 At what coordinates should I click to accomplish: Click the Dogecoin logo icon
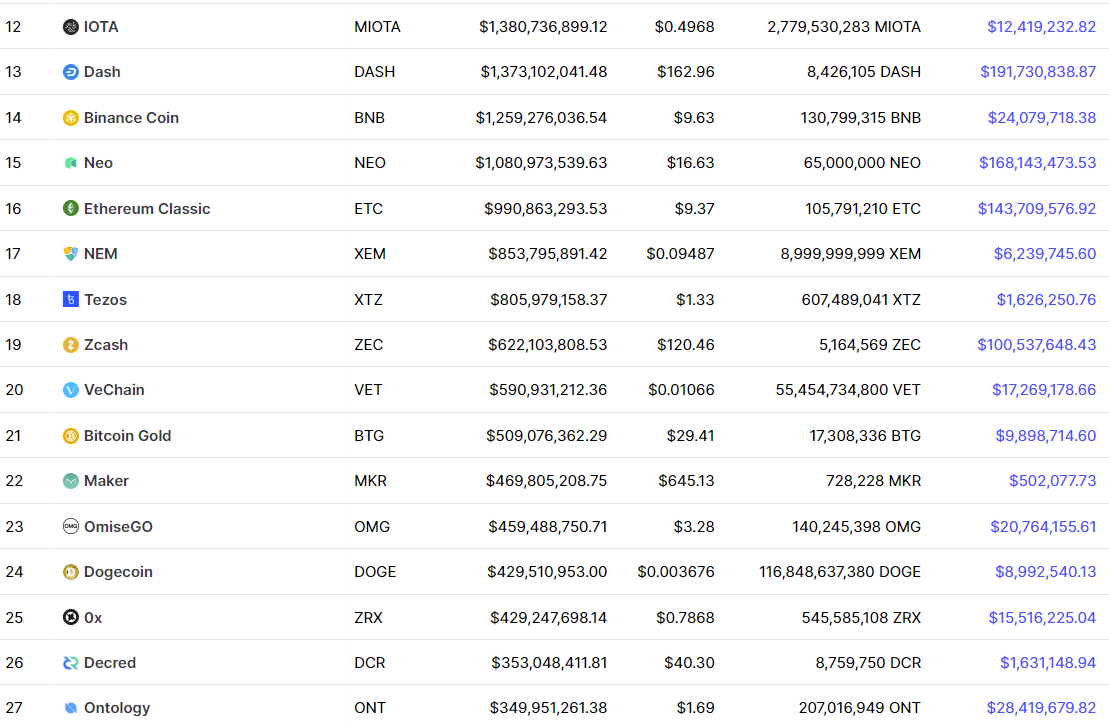(x=71, y=572)
